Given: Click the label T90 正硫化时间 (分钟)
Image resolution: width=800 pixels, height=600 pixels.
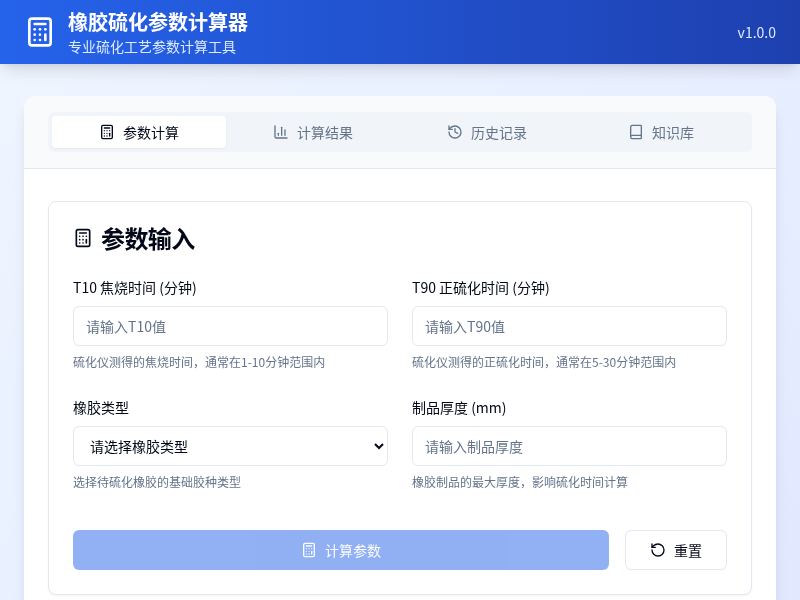Looking at the screenshot, I should (x=481, y=288).
